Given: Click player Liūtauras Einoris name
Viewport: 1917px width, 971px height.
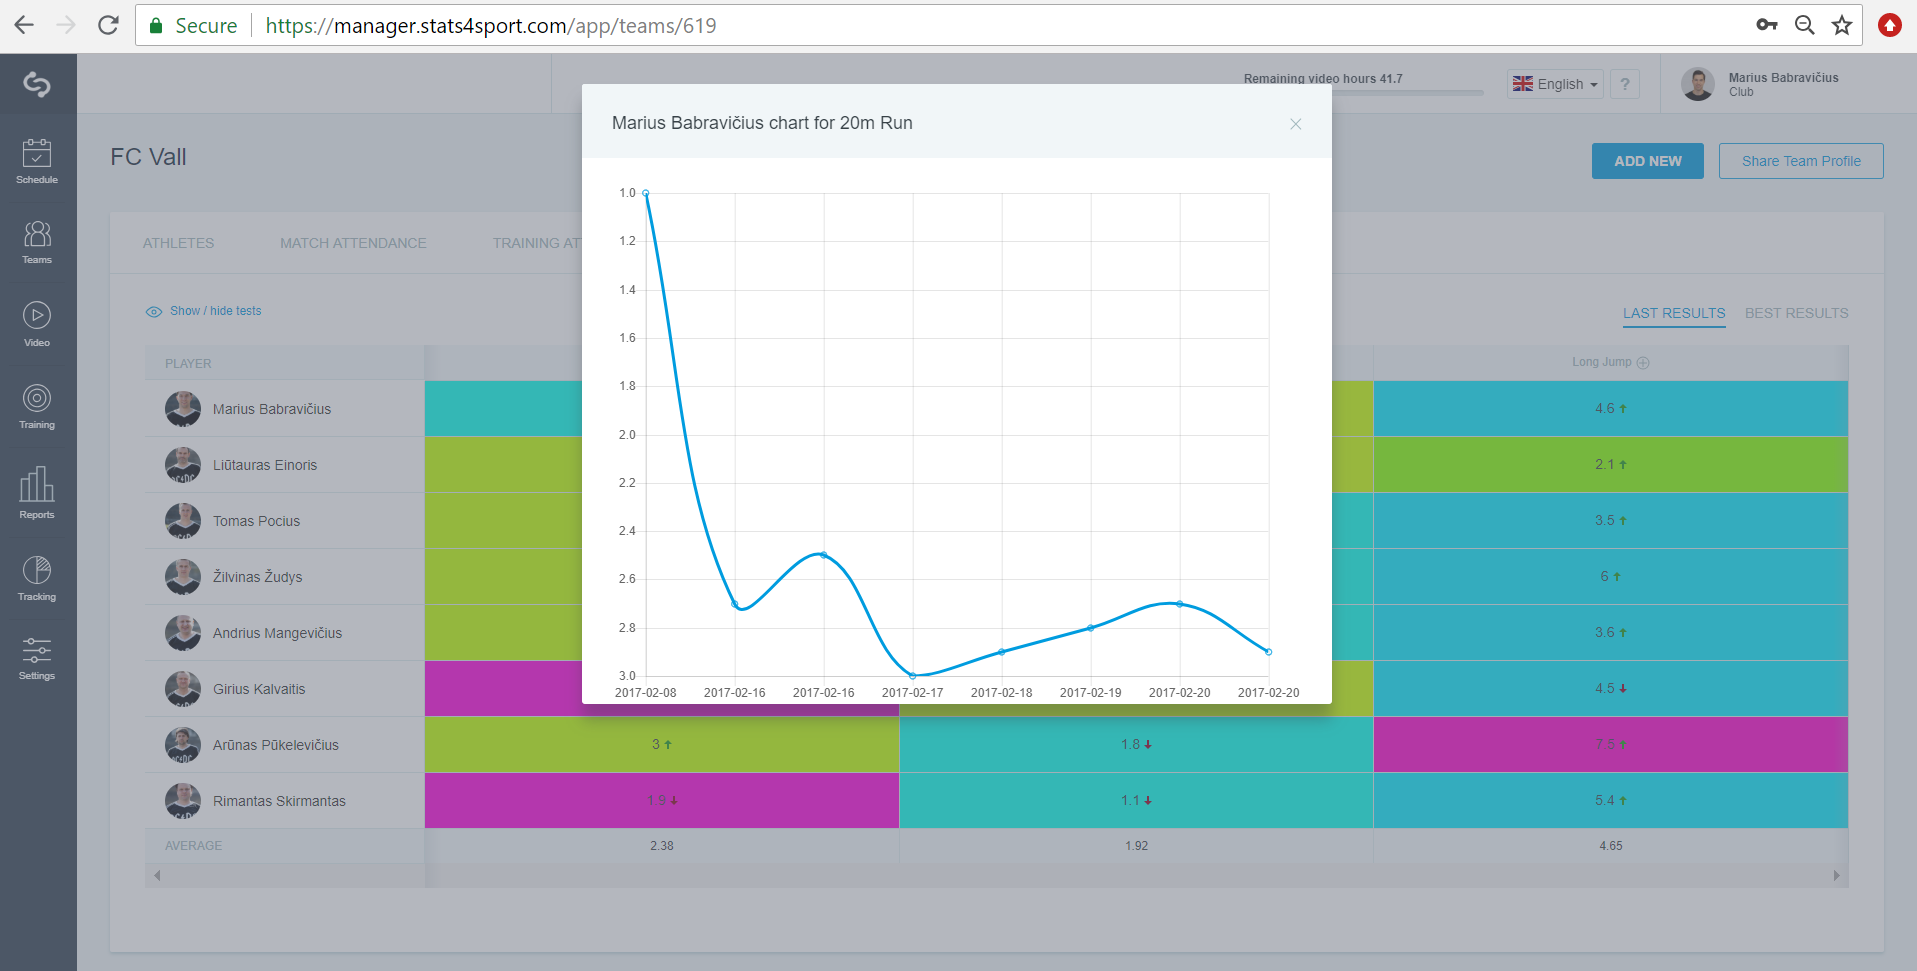Looking at the screenshot, I should point(265,465).
